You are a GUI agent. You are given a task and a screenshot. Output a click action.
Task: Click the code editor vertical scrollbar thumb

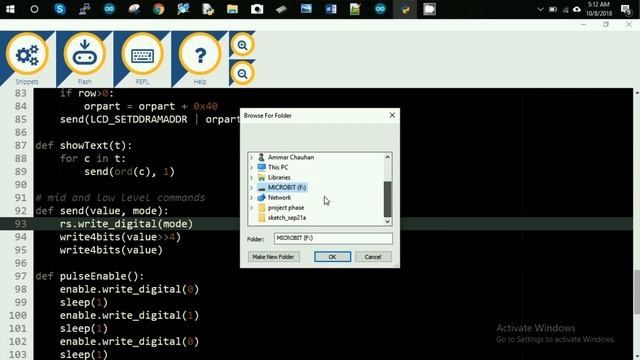click(x=637, y=292)
